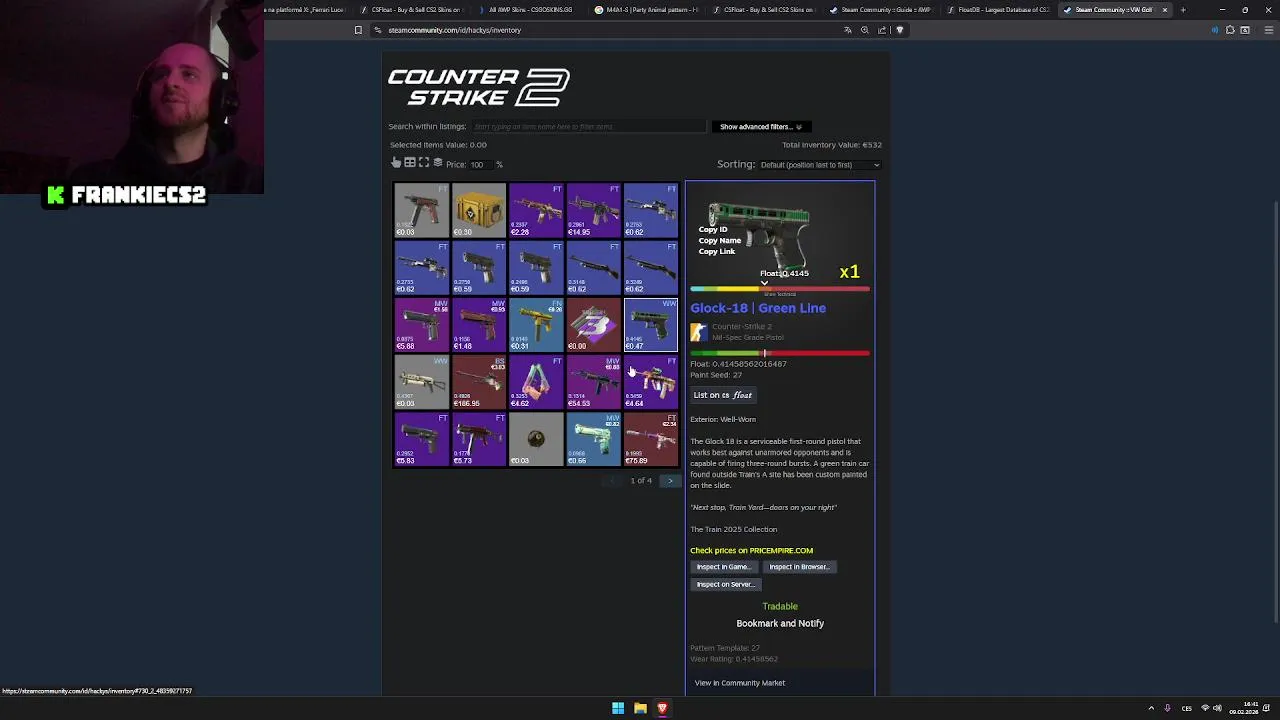The height and width of the screenshot is (720, 1280).
Task: Click List on csfloat button
Action: [723, 395]
